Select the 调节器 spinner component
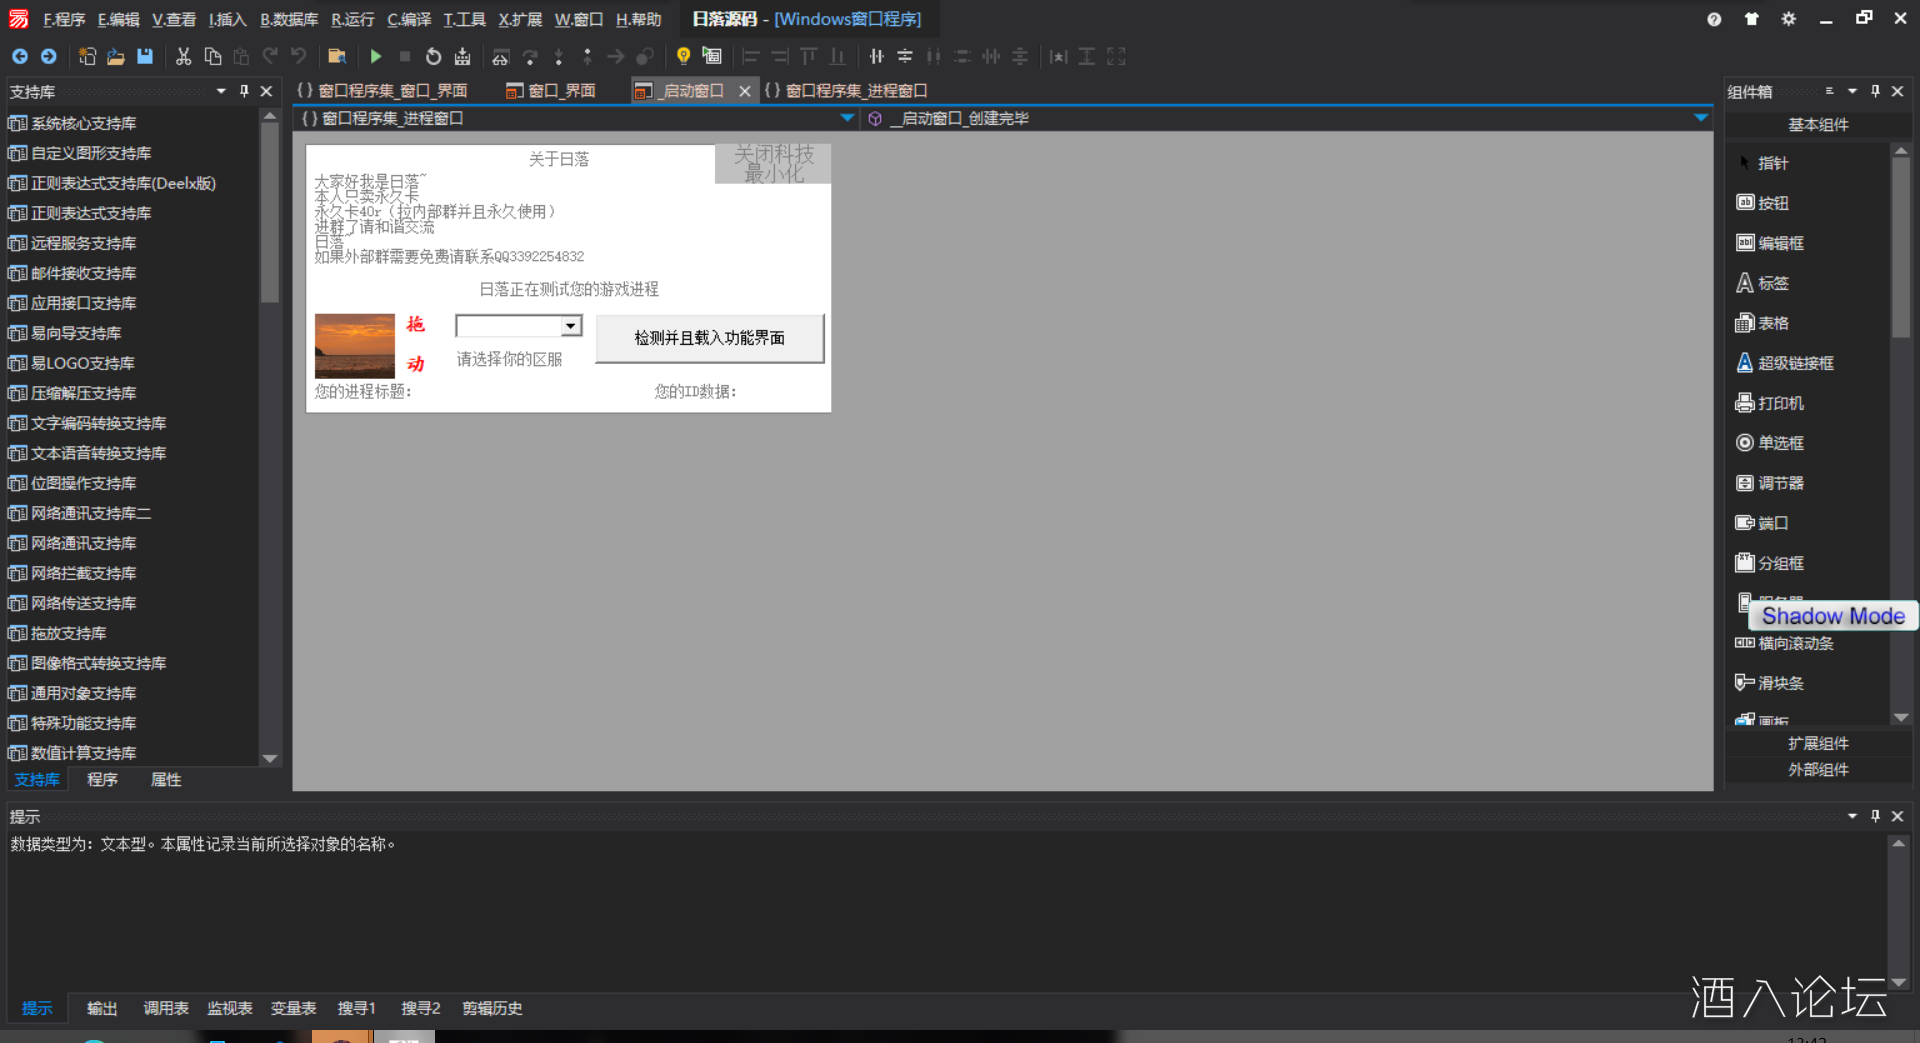Screen dimensions: 1920x1043 coord(1770,483)
